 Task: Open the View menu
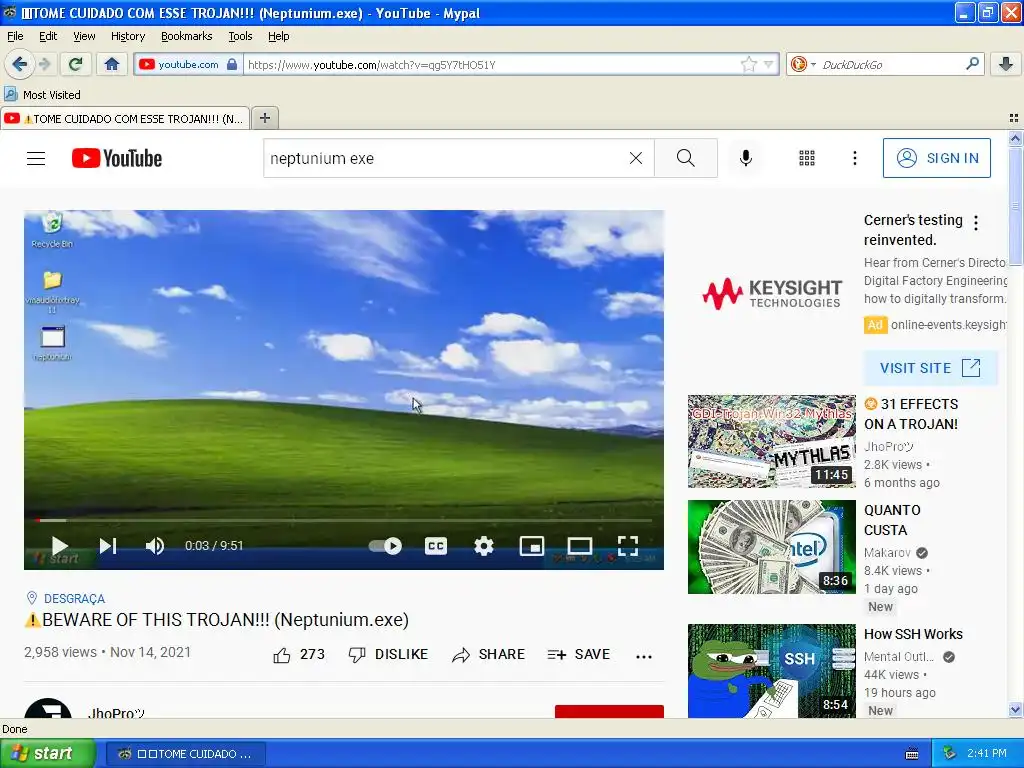pyautogui.click(x=84, y=36)
